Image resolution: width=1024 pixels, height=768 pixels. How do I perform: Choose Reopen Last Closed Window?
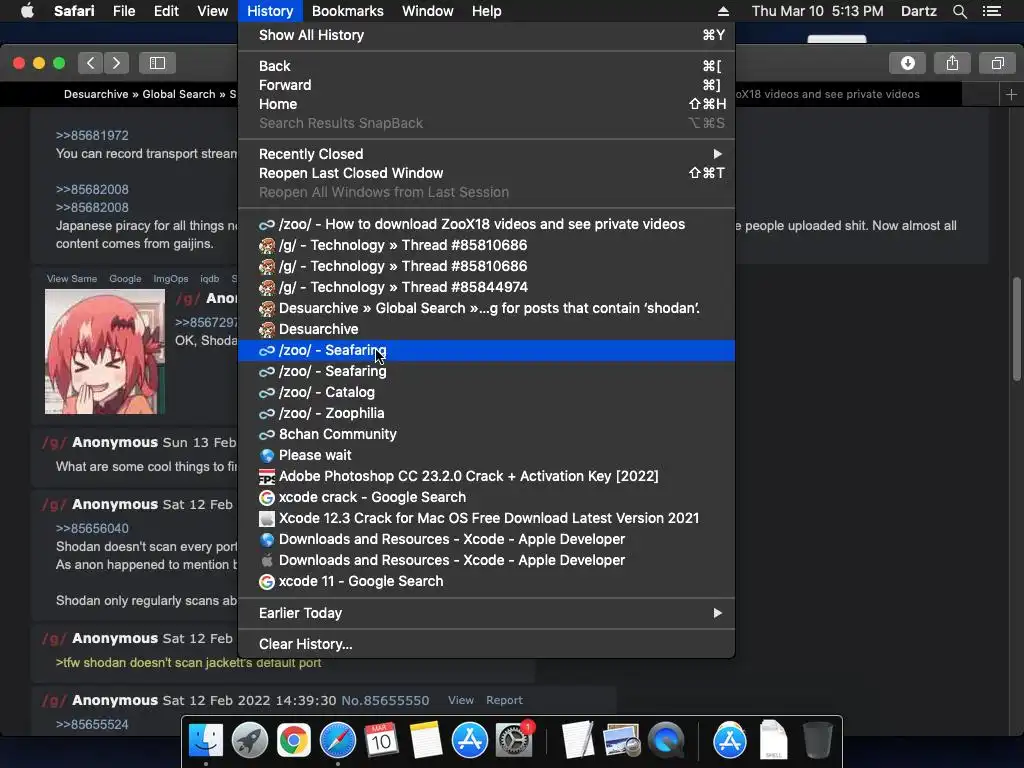[487, 173]
